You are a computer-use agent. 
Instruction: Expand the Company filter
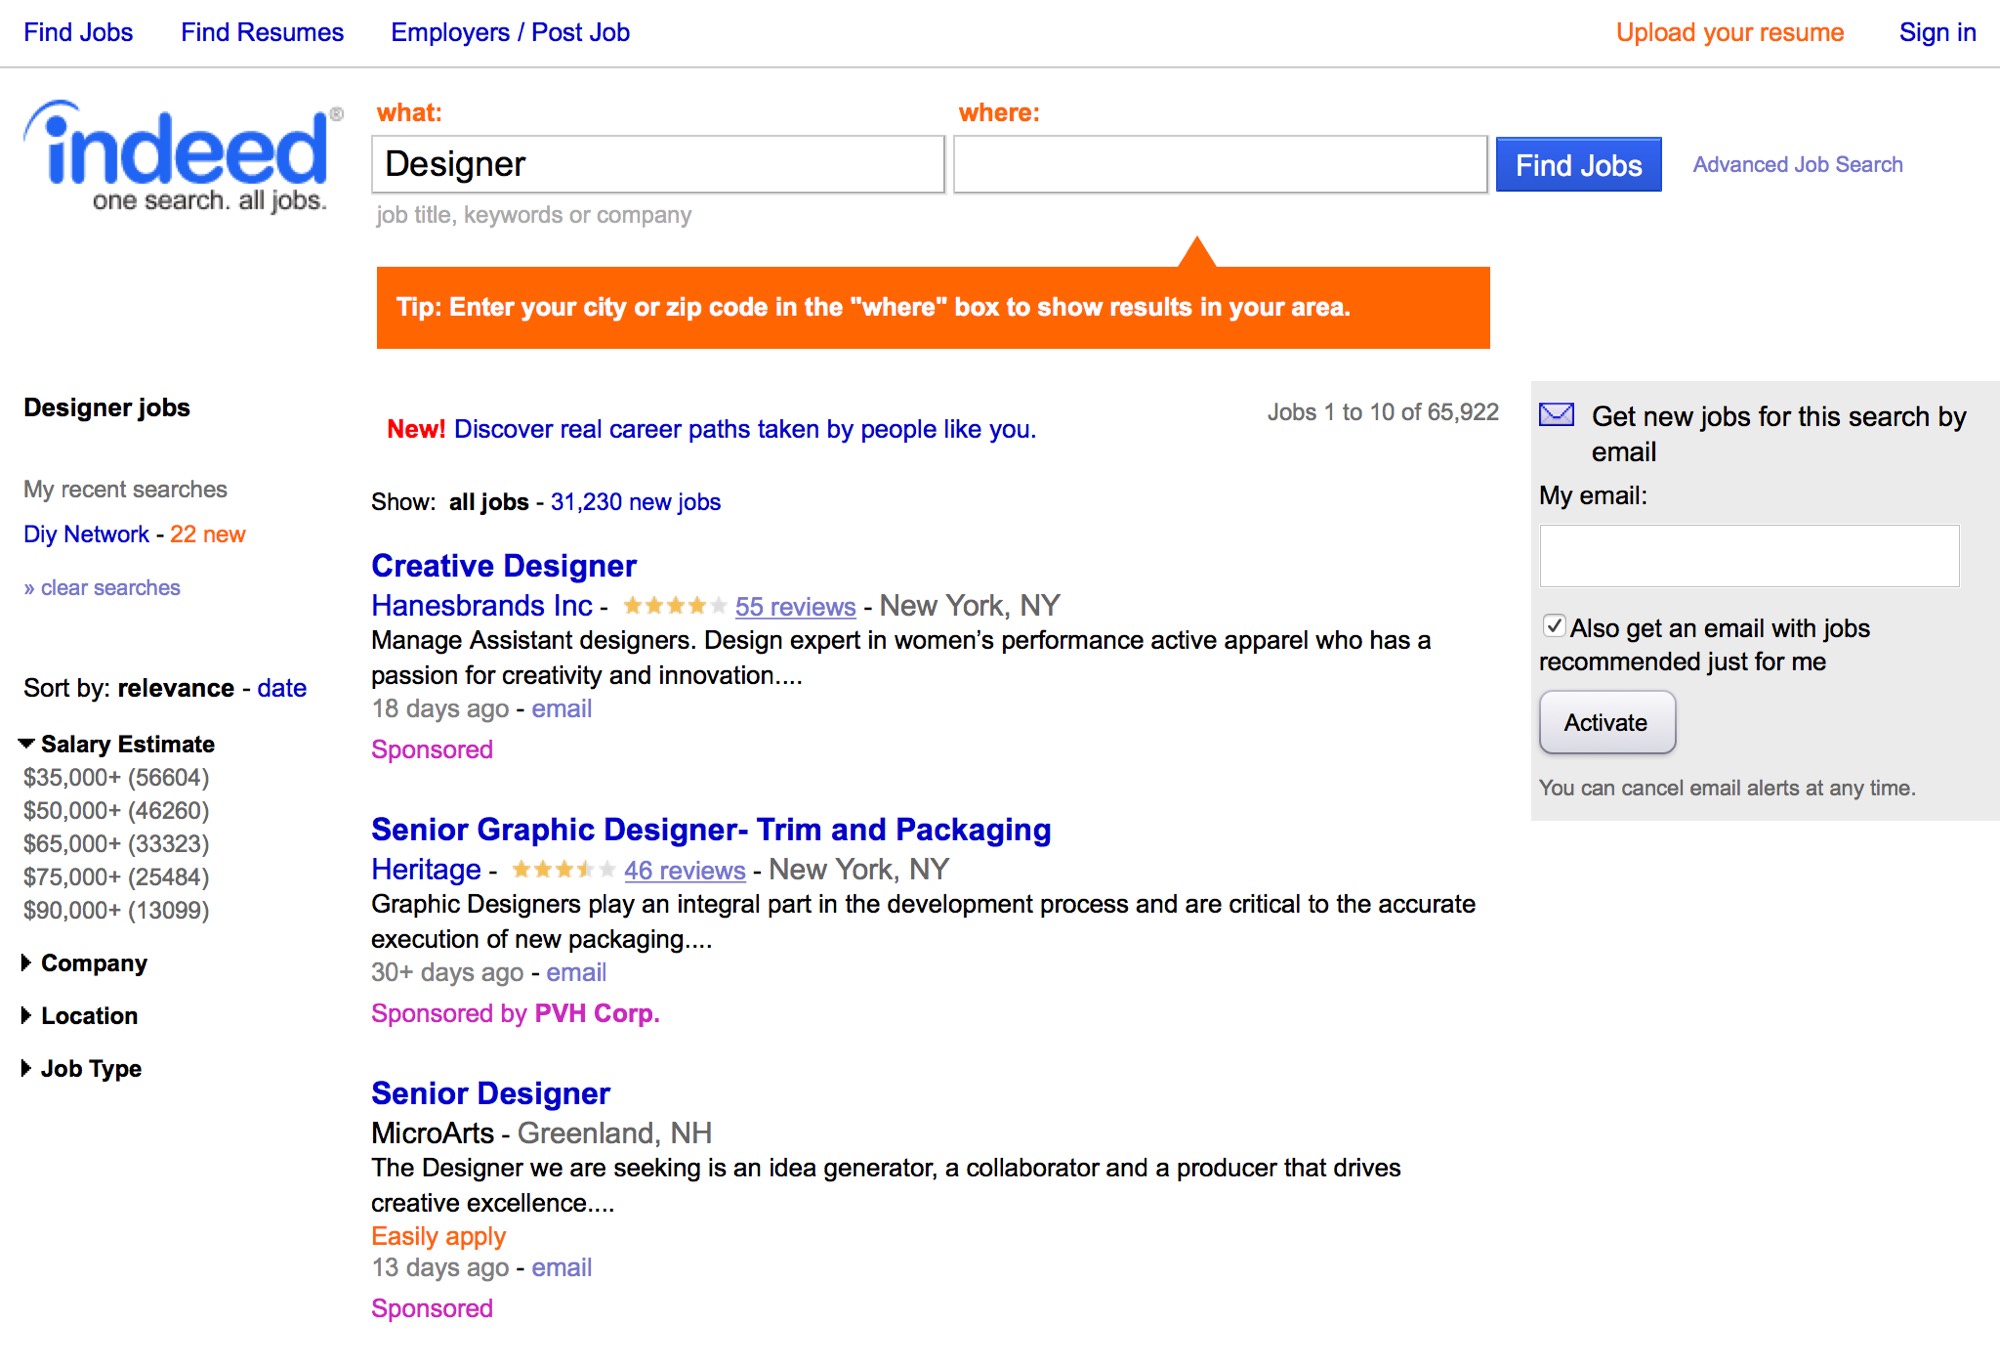[x=85, y=963]
